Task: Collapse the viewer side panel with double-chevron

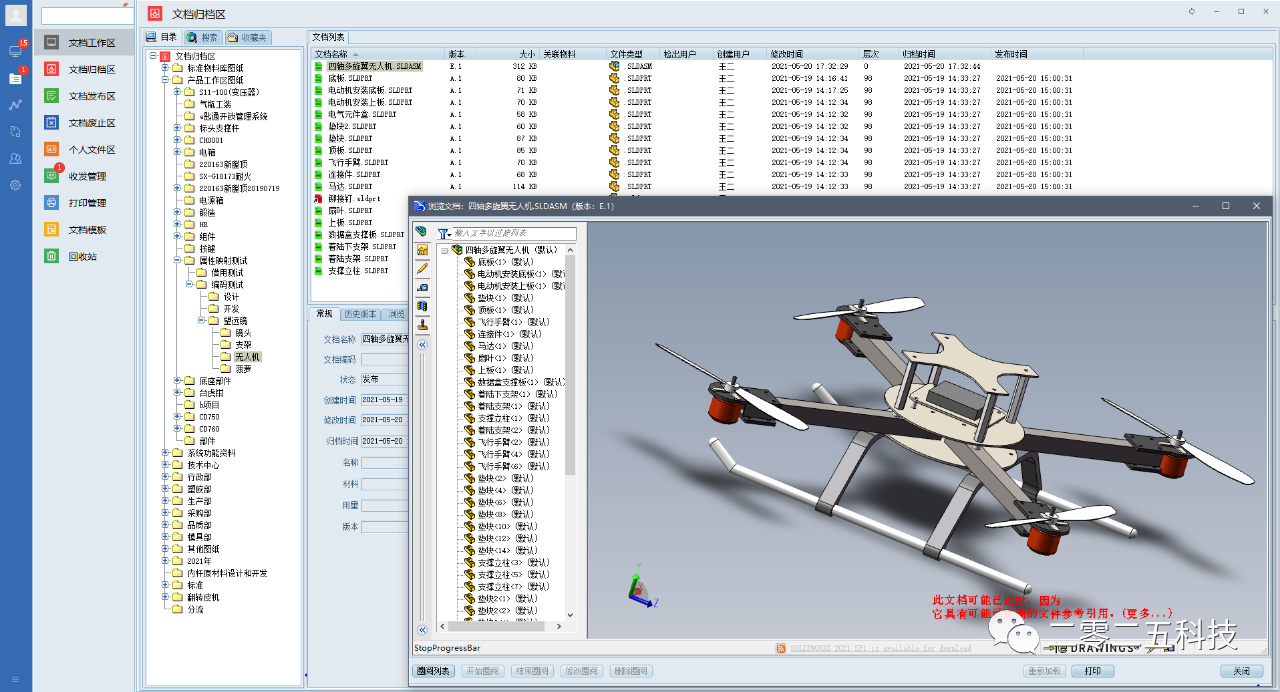Action: (x=422, y=344)
